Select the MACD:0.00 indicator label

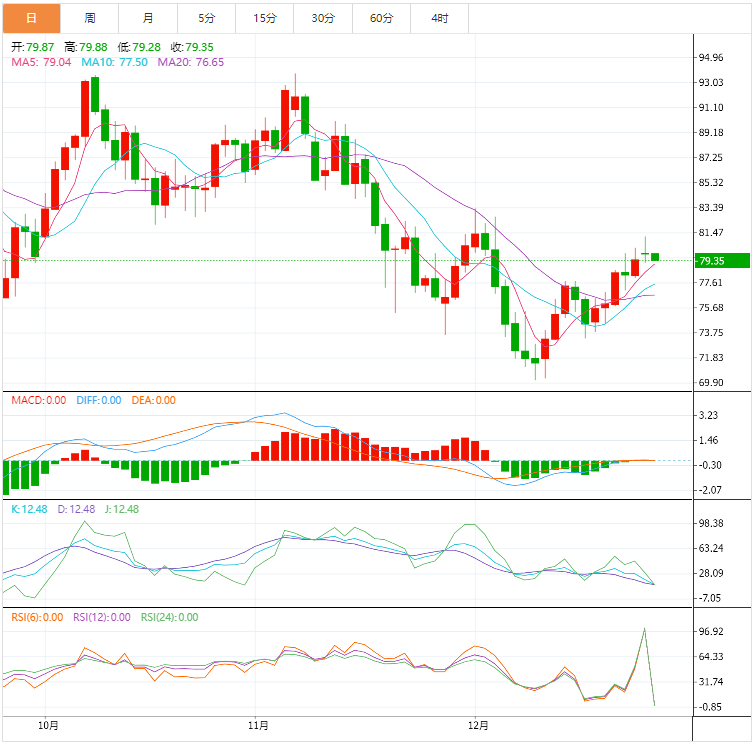(x=38, y=400)
